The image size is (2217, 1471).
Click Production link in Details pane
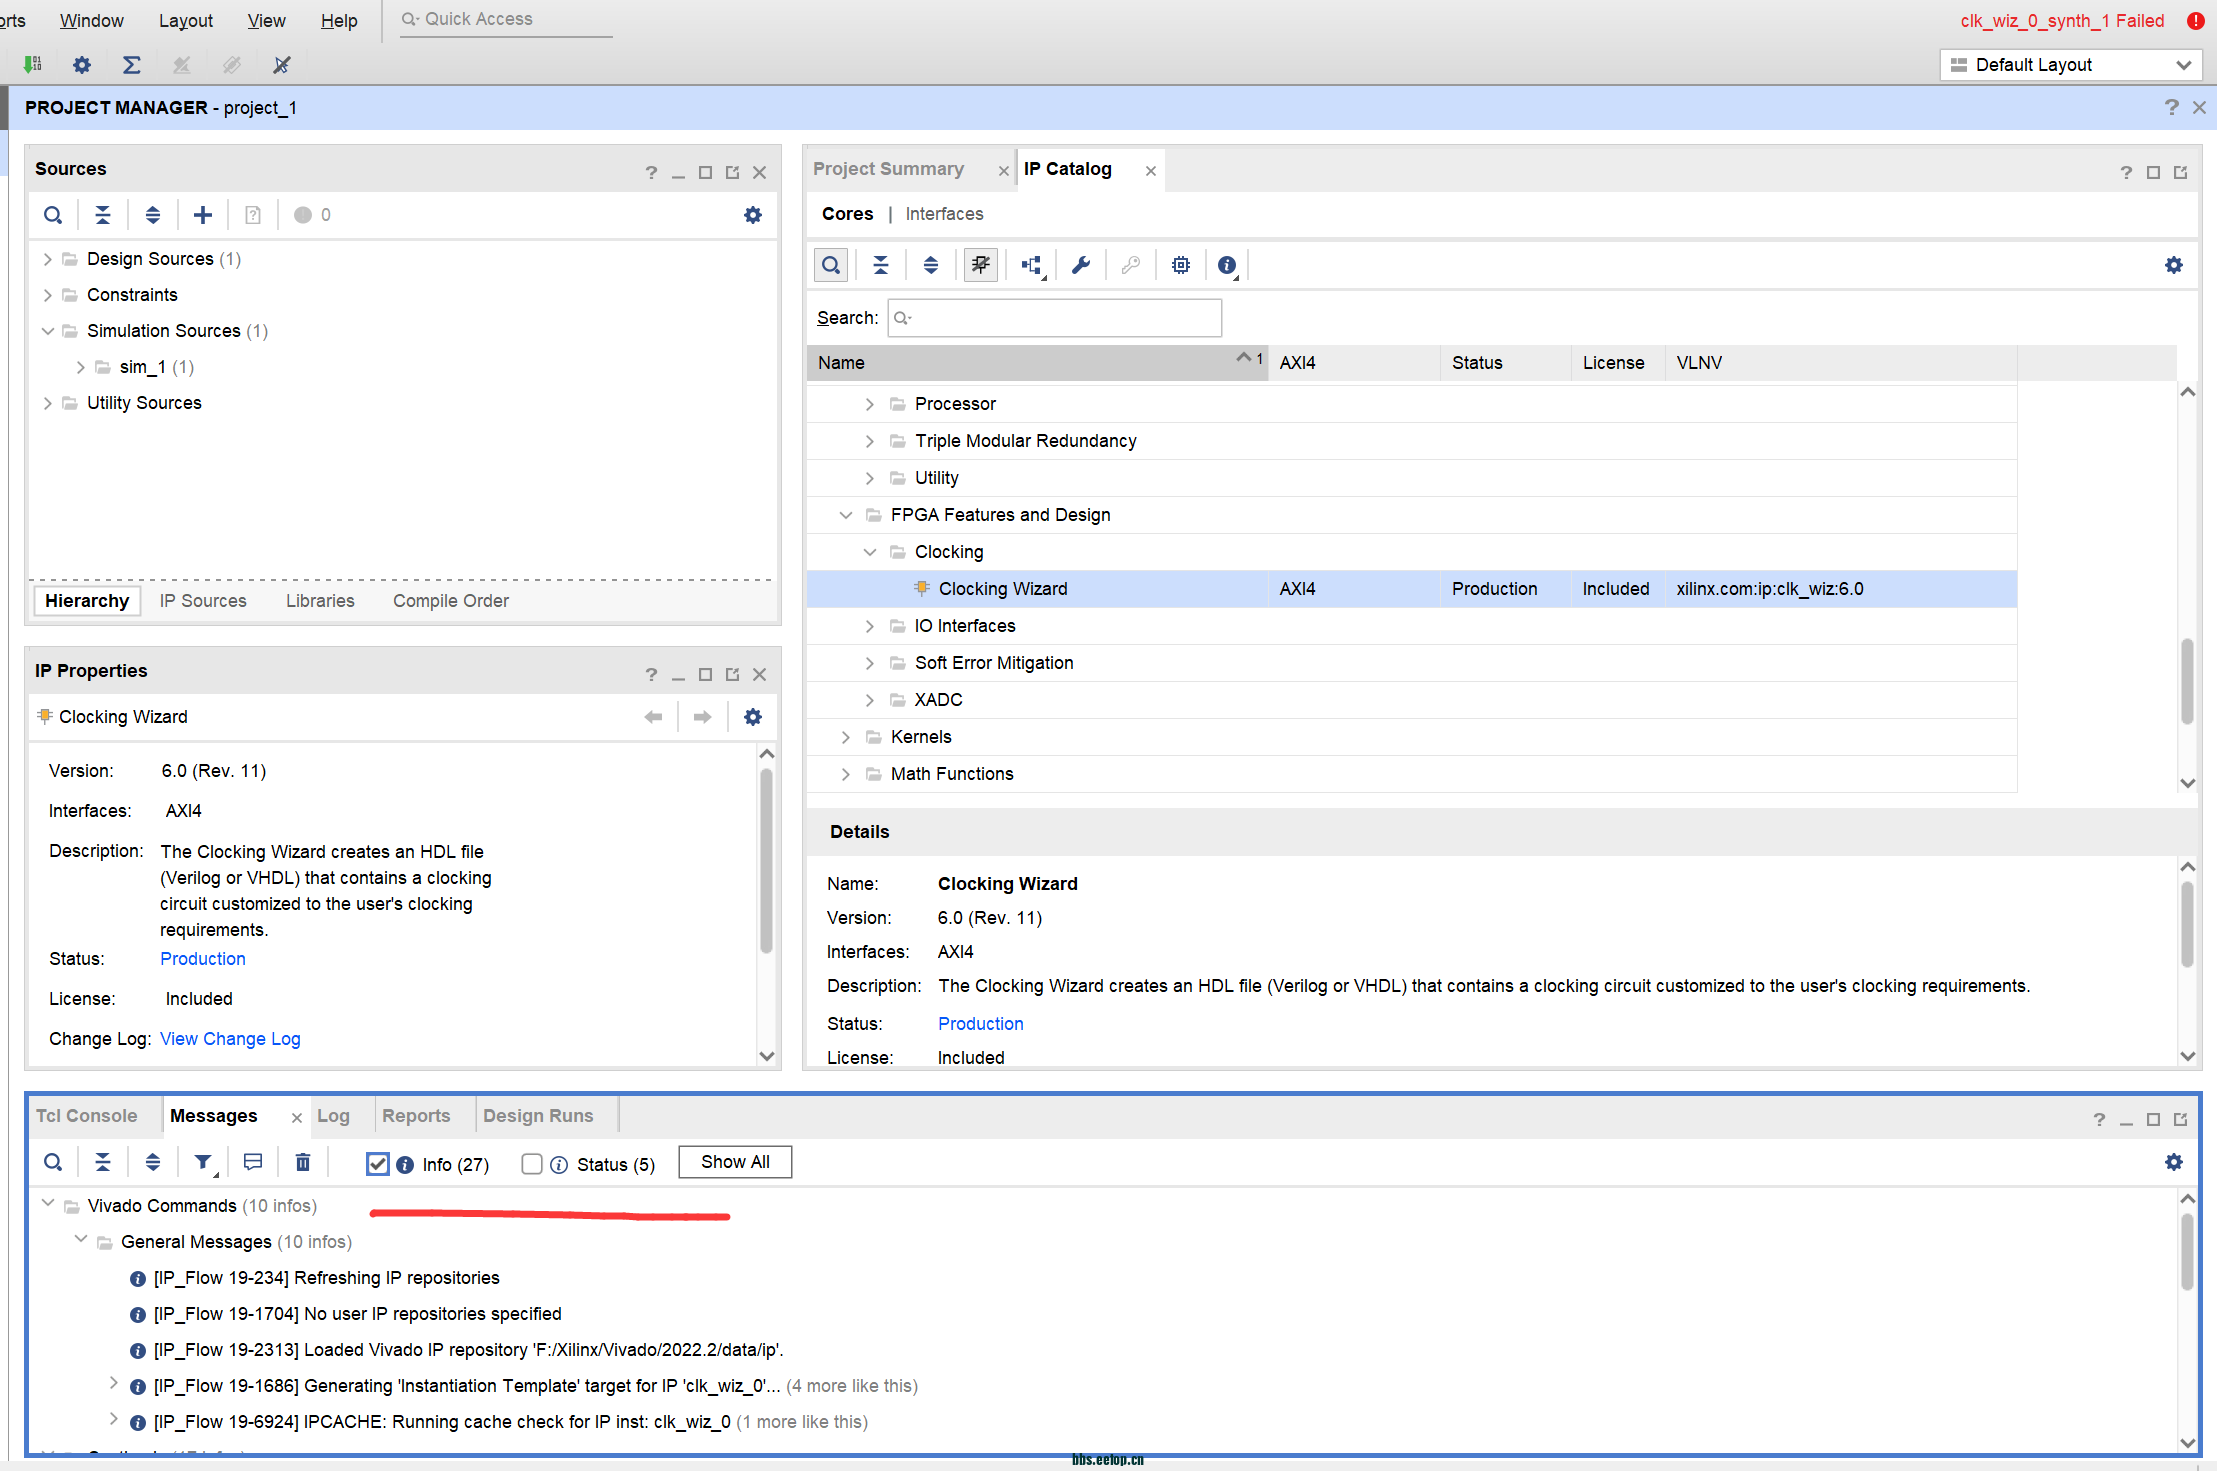pos(981,1024)
